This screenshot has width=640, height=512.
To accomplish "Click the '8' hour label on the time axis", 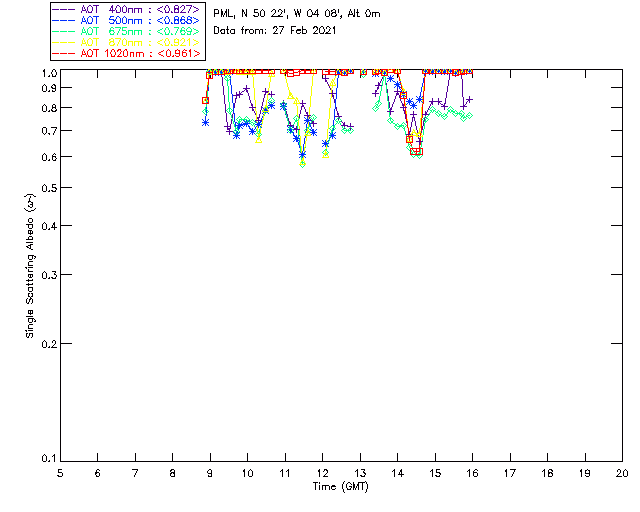I will coord(173,473).
